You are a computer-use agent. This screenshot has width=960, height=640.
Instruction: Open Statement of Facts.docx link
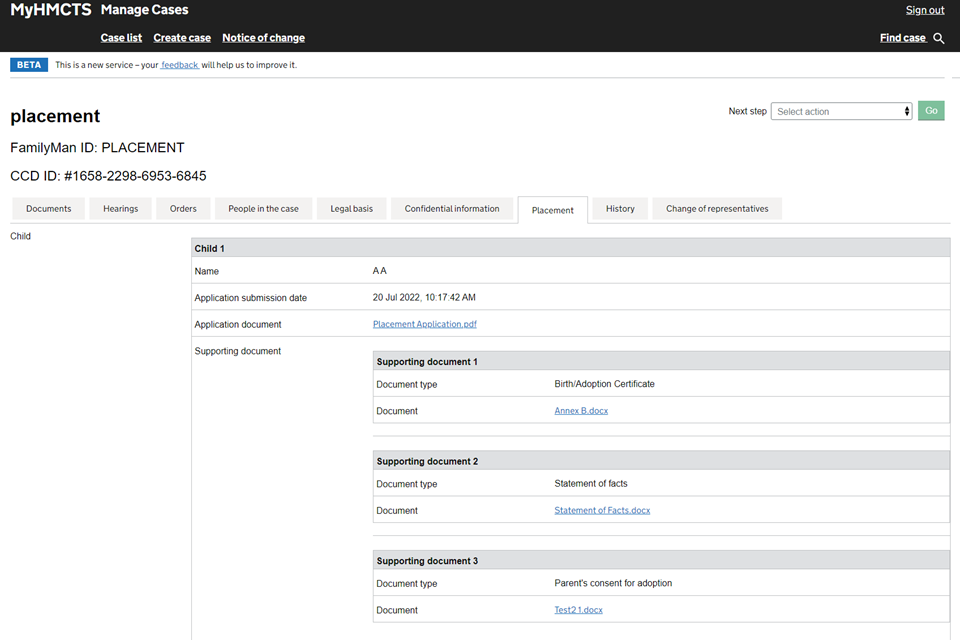pyautogui.click(x=602, y=510)
